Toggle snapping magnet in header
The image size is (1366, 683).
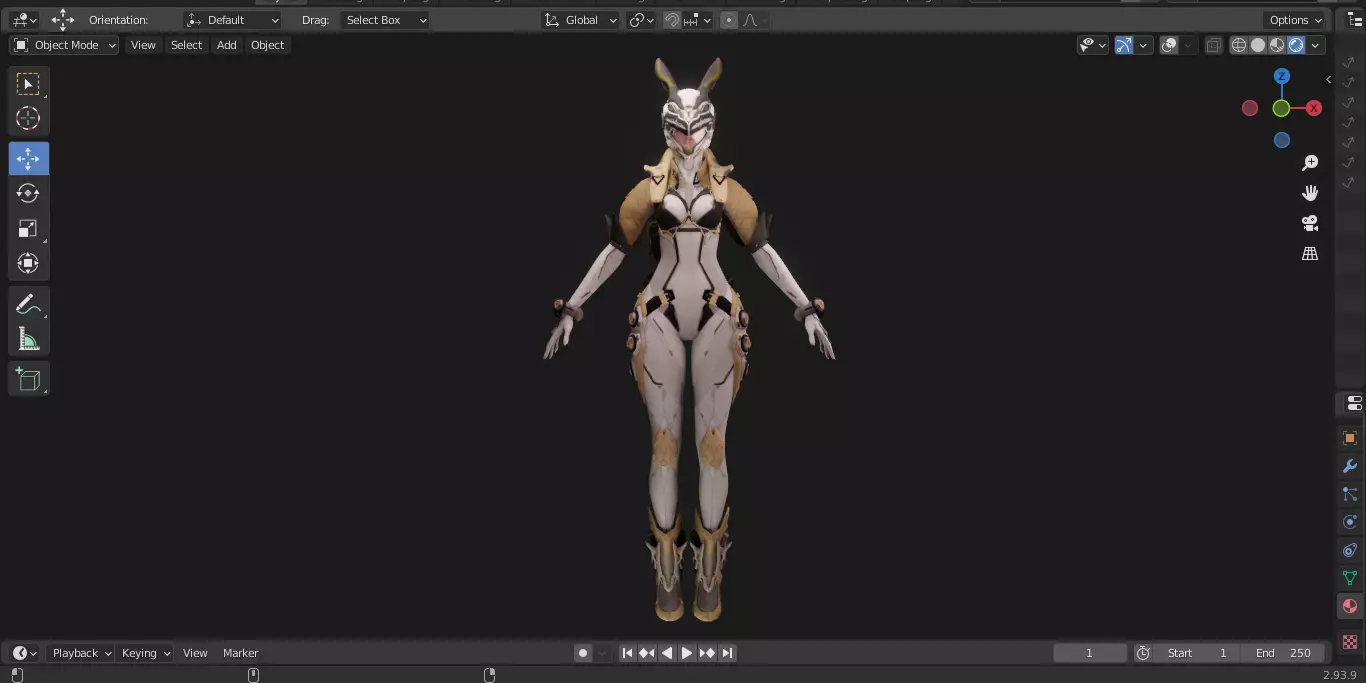pos(672,20)
